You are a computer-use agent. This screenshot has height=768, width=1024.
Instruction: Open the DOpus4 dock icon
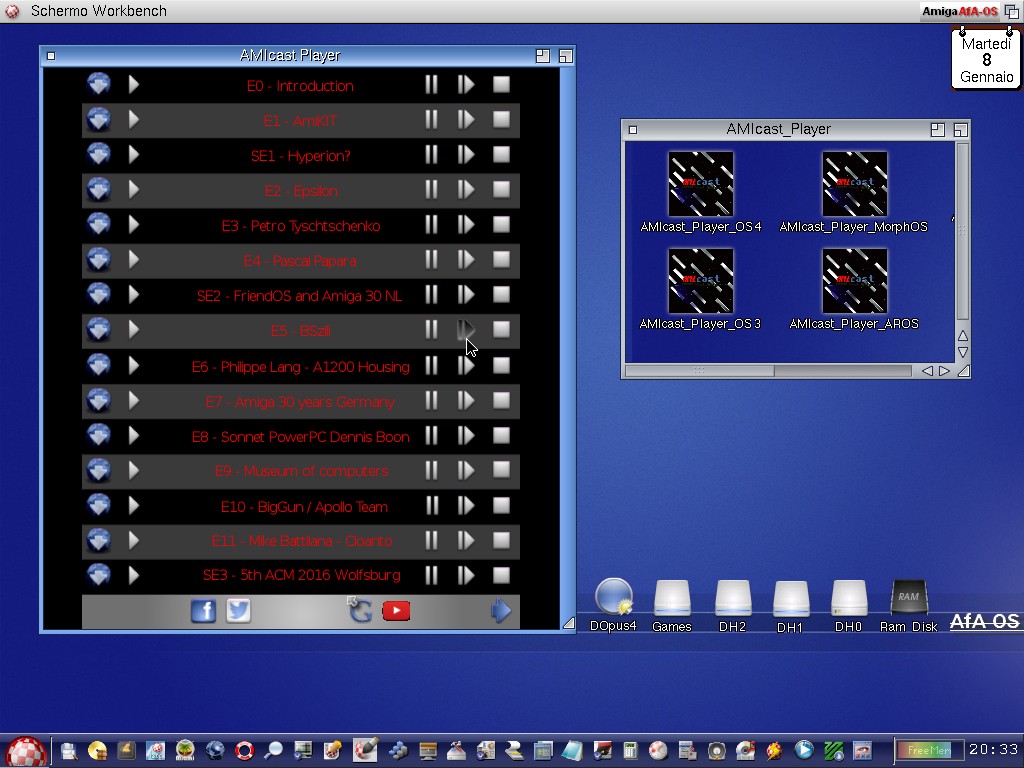pos(613,598)
